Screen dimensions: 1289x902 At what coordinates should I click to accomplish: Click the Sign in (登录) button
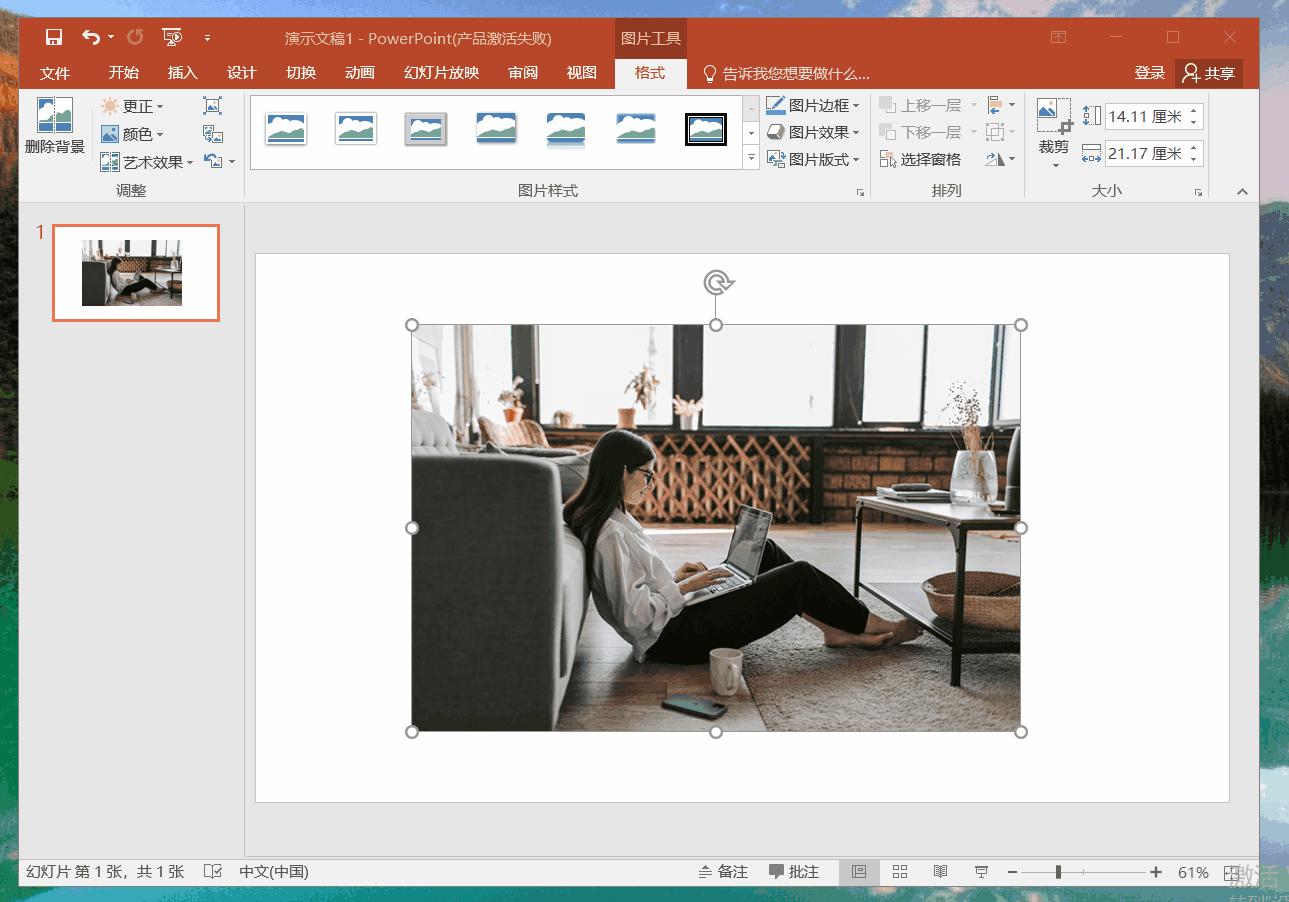click(x=1149, y=73)
